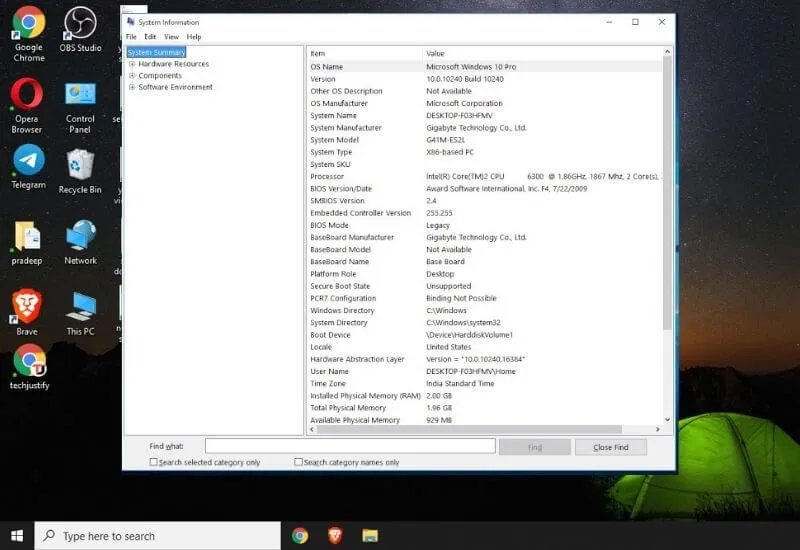Viewport: 800px width, 550px height.
Task: Select the BIOS Version/Date row
Action: [485, 189]
